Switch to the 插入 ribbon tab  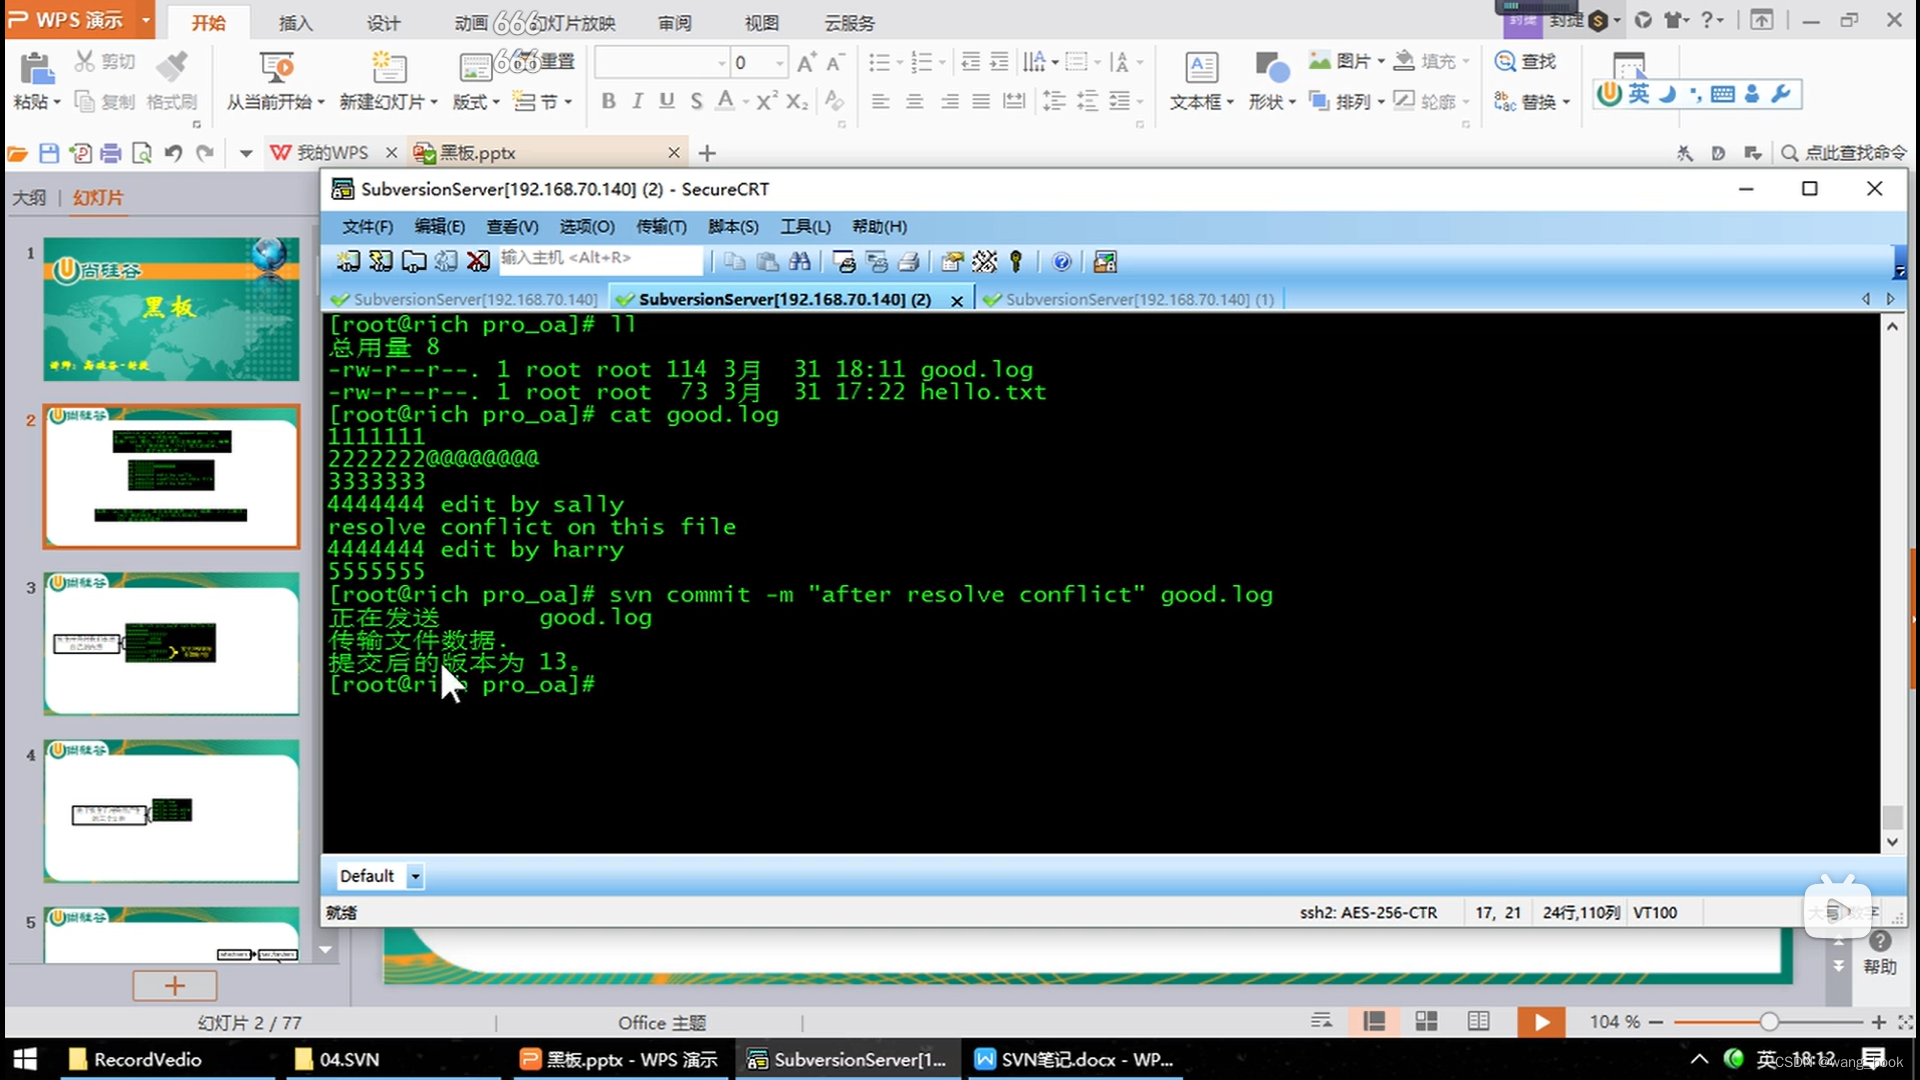[295, 22]
